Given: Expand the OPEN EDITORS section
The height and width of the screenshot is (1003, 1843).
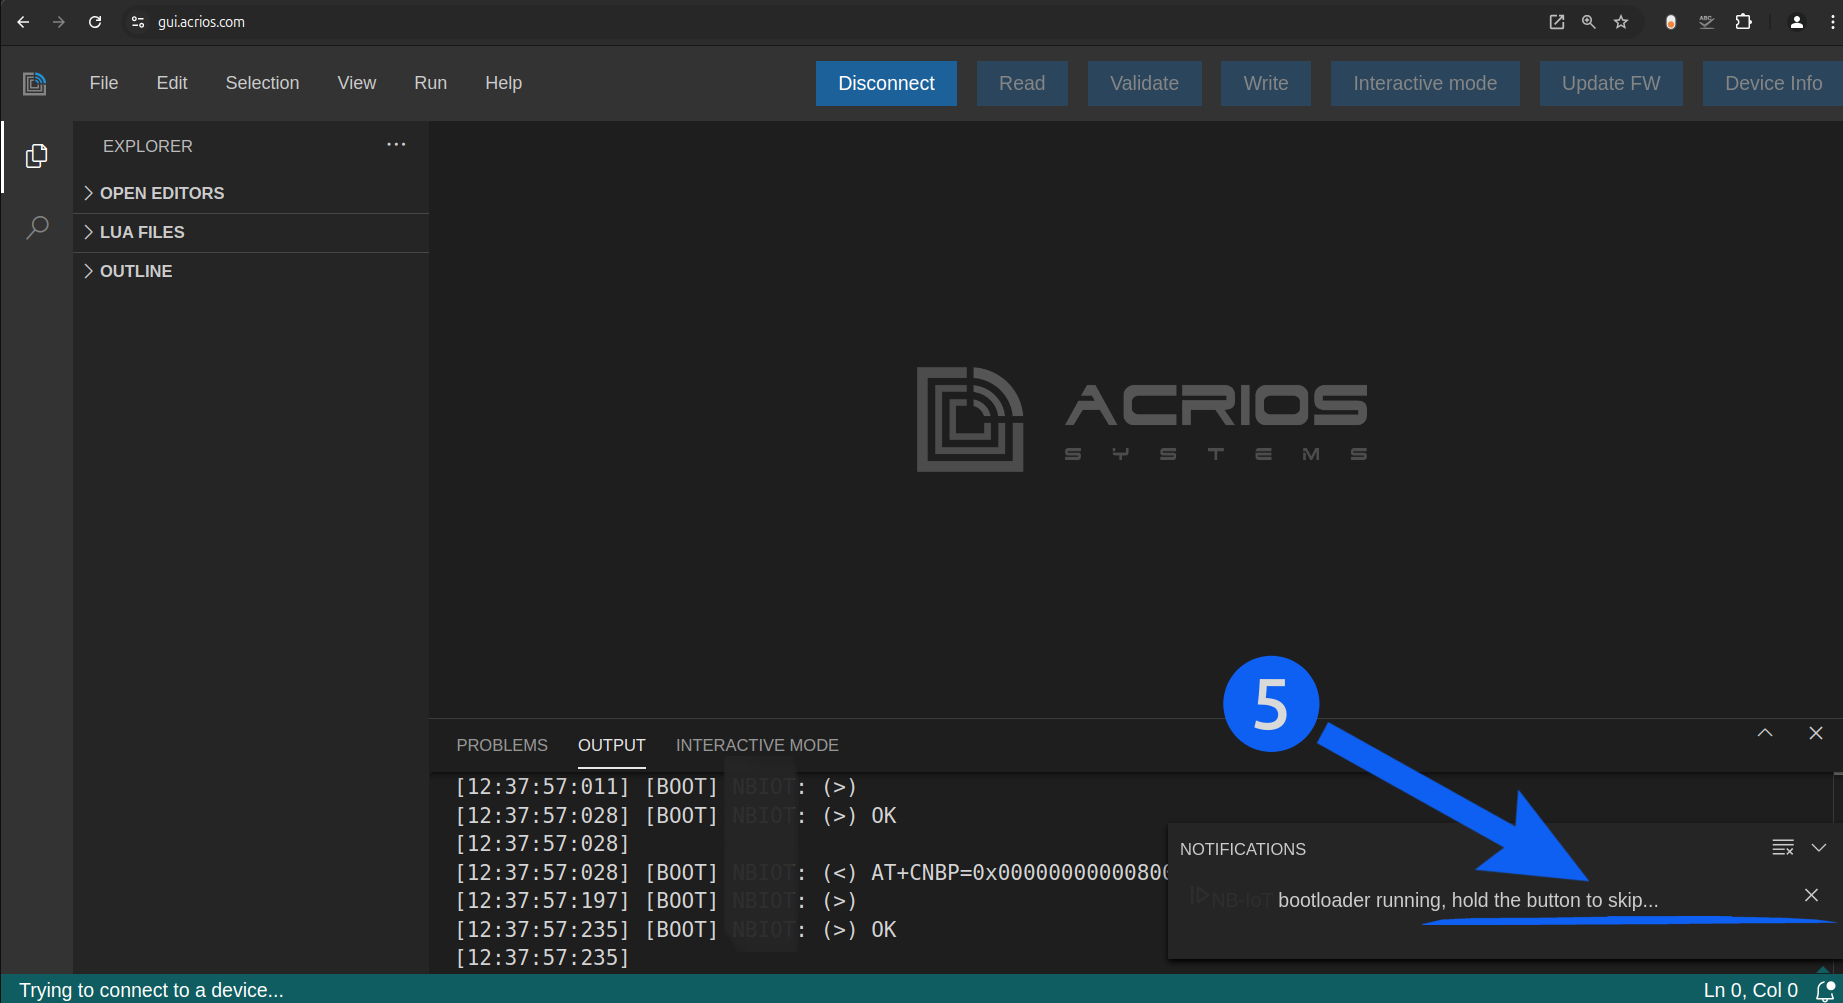Looking at the screenshot, I should (x=162, y=193).
